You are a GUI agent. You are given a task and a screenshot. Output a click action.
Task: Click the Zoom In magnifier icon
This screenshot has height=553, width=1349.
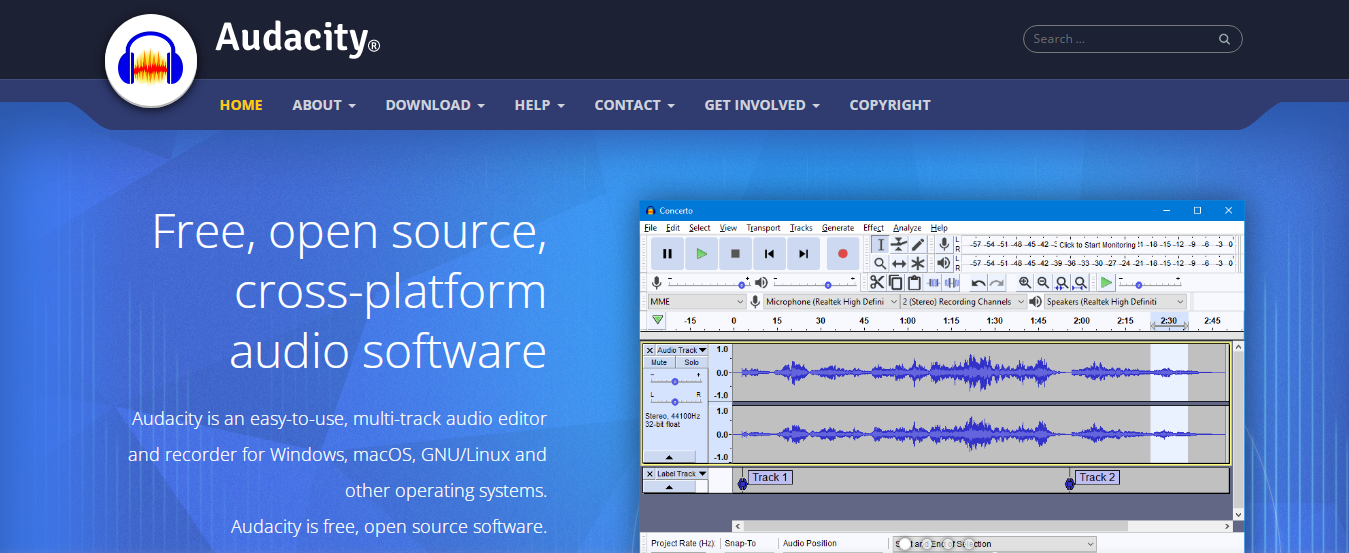1025,283
